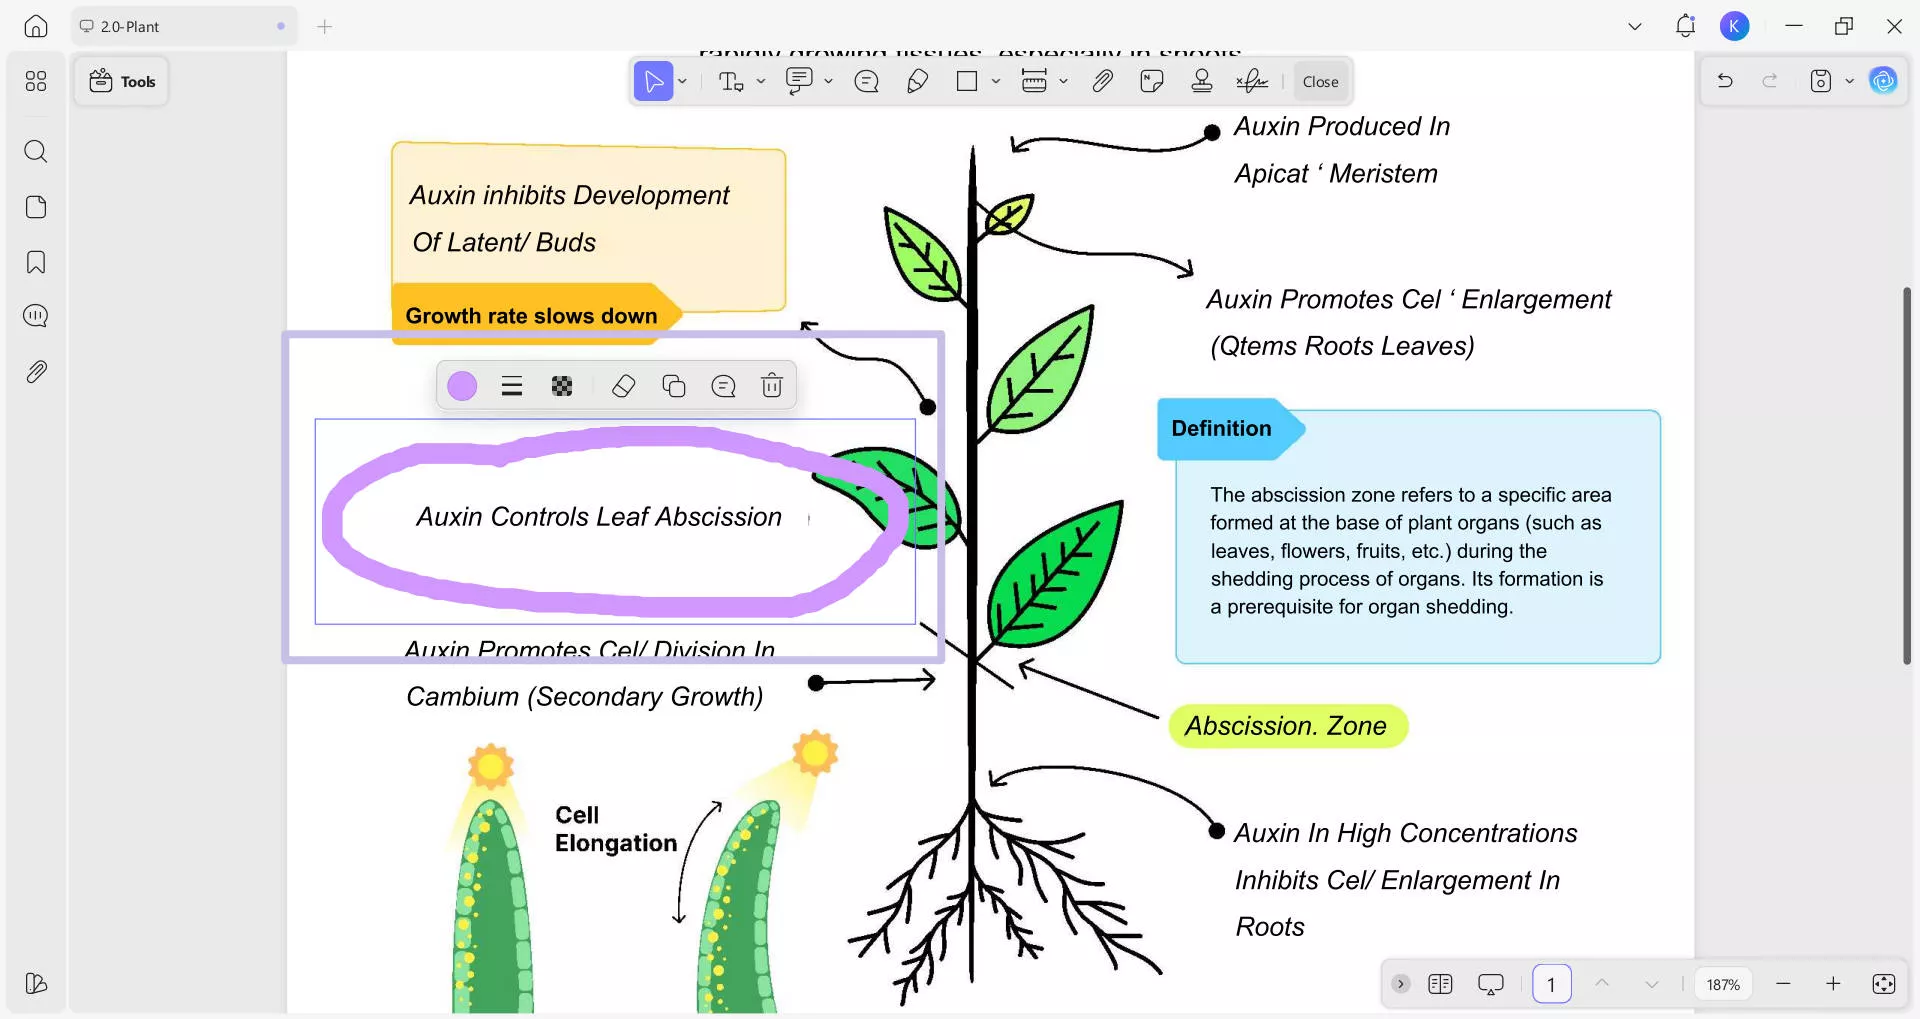Show the bookmarks panel
This screenshot has width=1920, height=1019.
coord(36,262)
